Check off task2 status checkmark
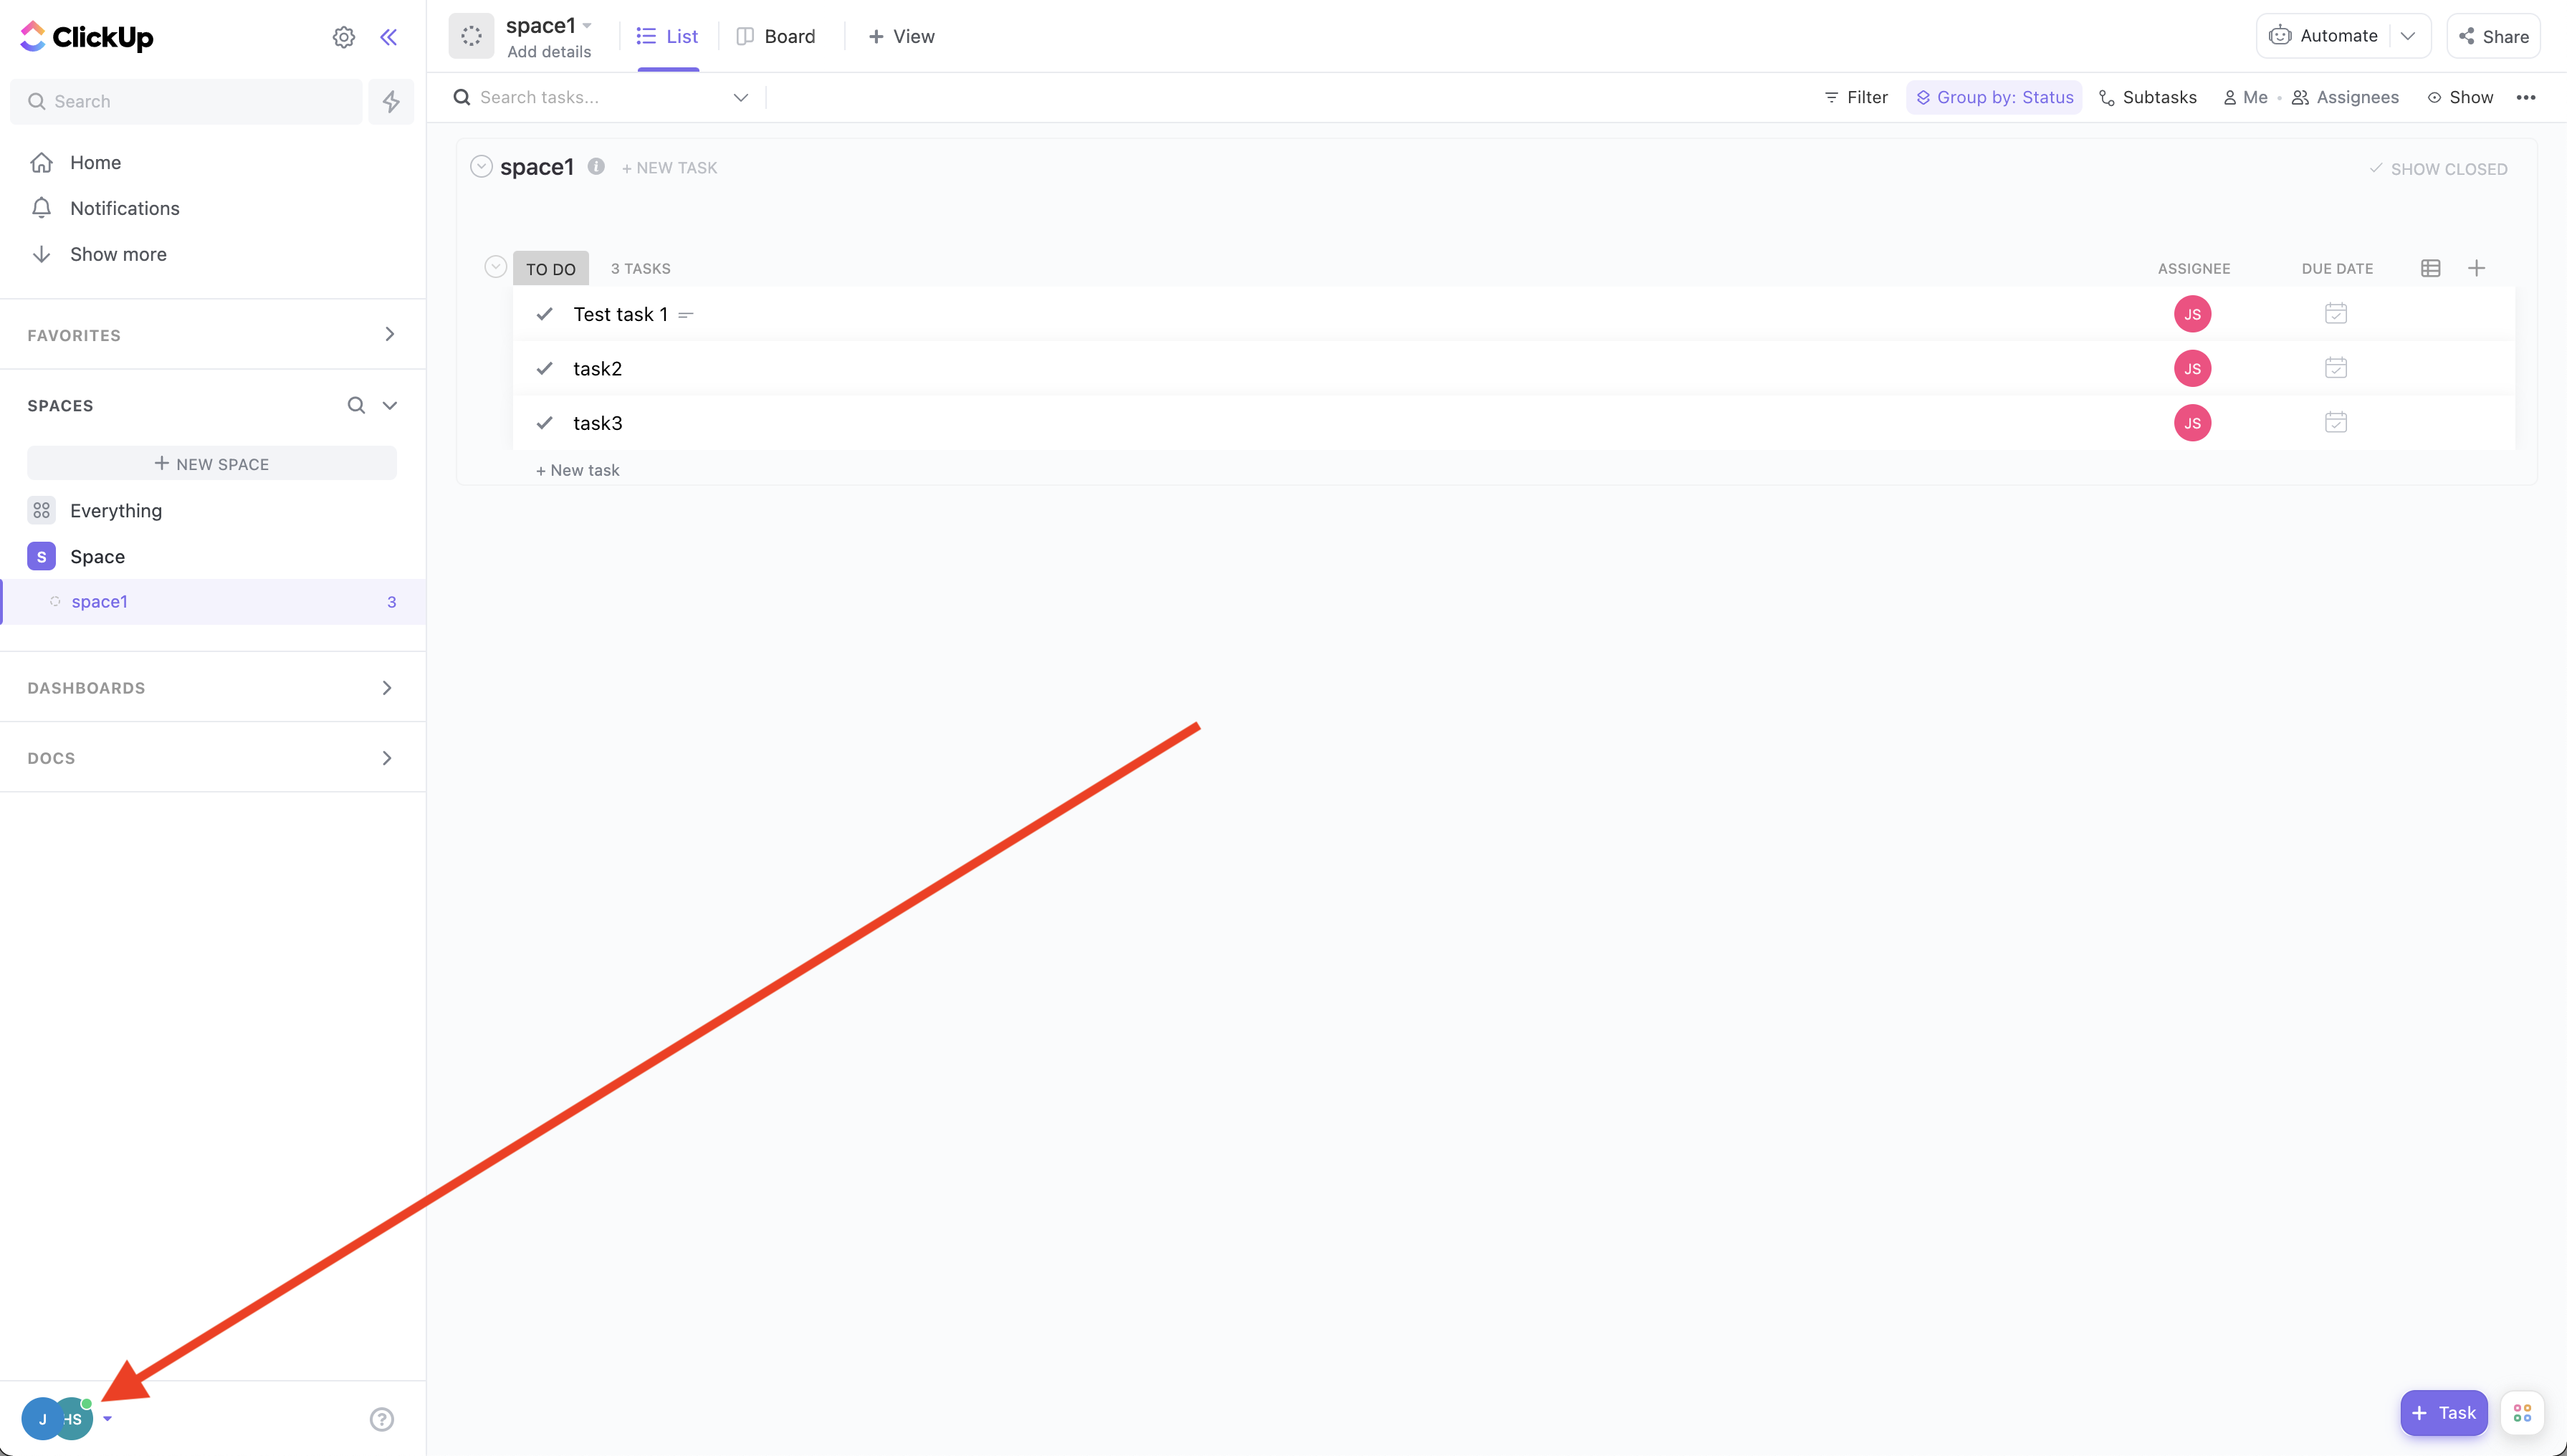The width and height of the screenshot is (2567, 1456). pos(544,368)
